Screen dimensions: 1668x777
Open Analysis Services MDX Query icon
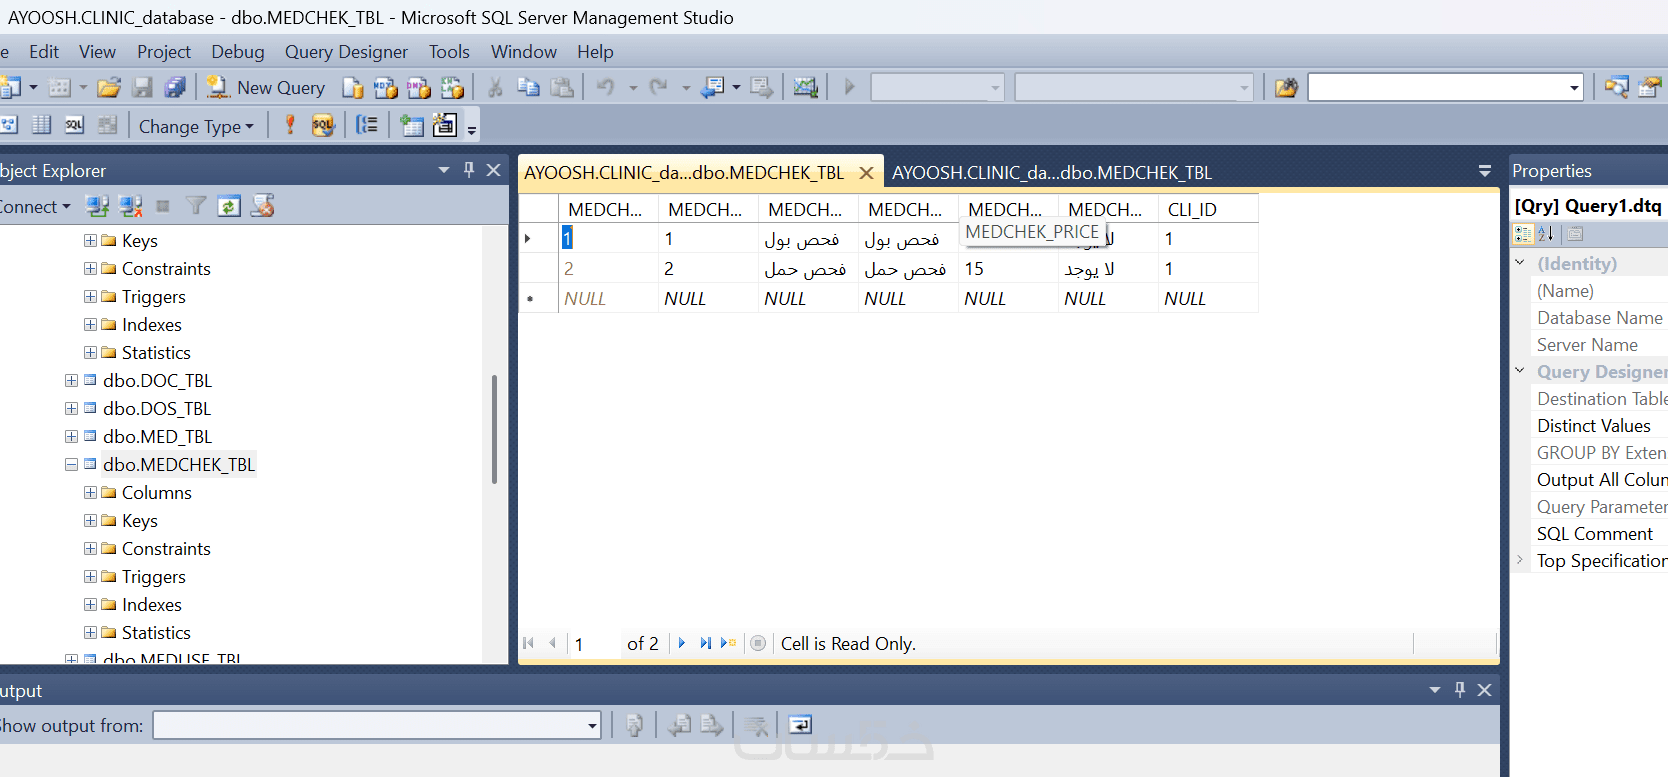(385, 88)
